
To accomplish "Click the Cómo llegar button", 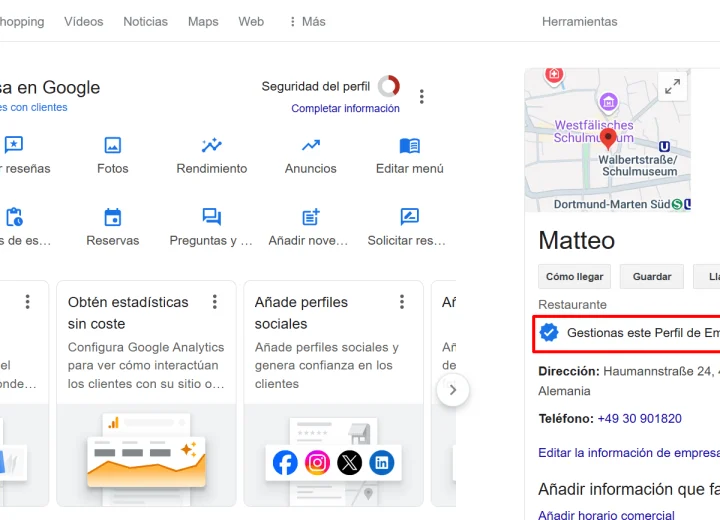I will [574, 277].
